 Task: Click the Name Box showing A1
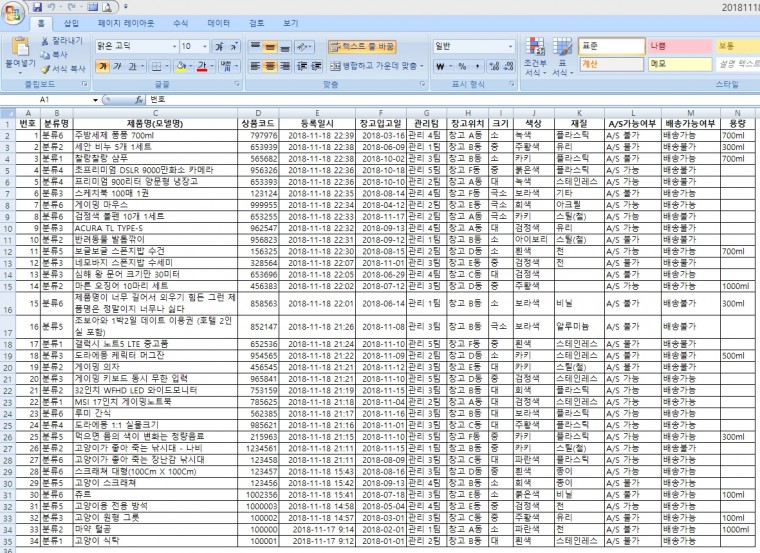coord(45,100)
